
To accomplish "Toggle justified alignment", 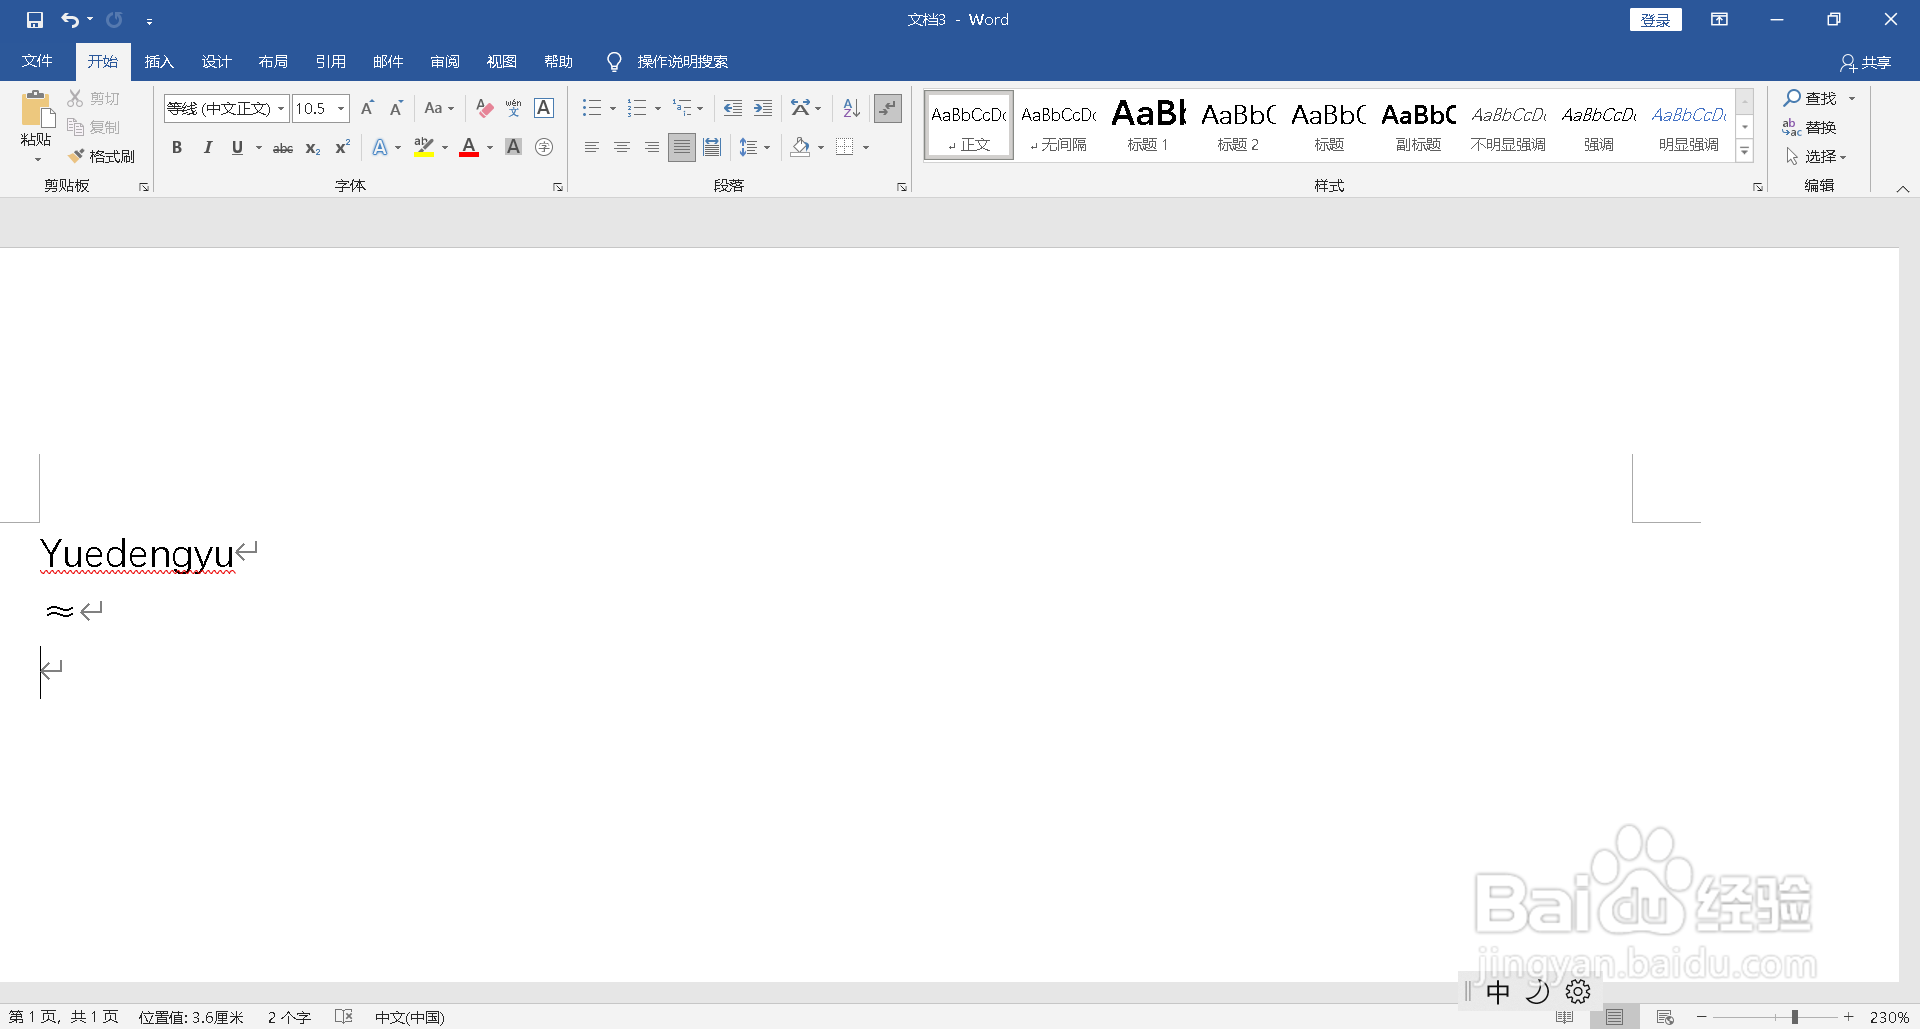I will click(x=682, y=148).
